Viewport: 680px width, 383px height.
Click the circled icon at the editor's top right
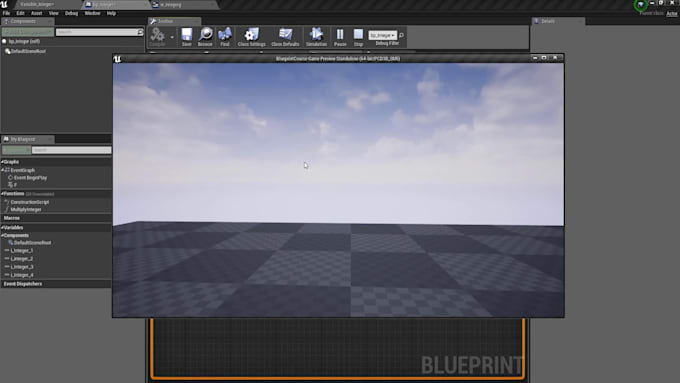point(641,5)
